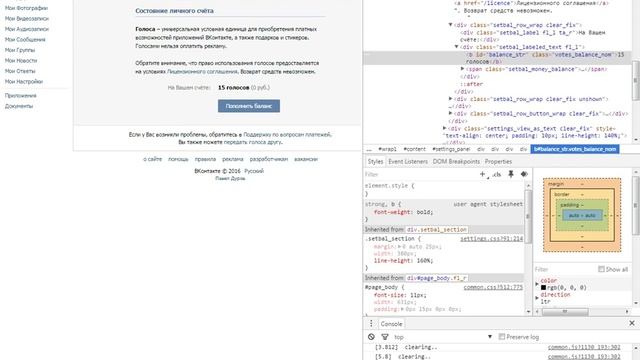Toggle the .cls element classes button
Viewport: 640px width, 360px height.
pos(496,174)
